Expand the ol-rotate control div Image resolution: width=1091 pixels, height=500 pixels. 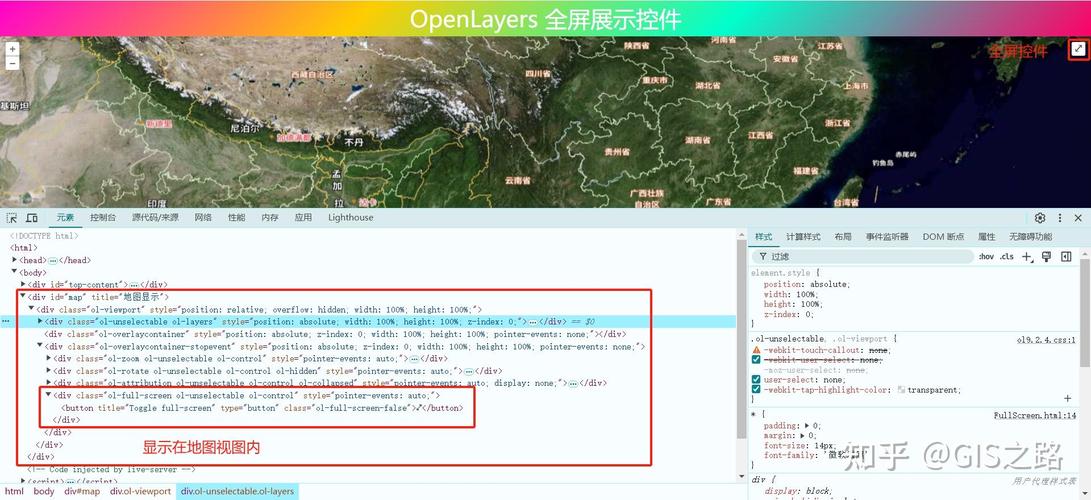point(49,371)
